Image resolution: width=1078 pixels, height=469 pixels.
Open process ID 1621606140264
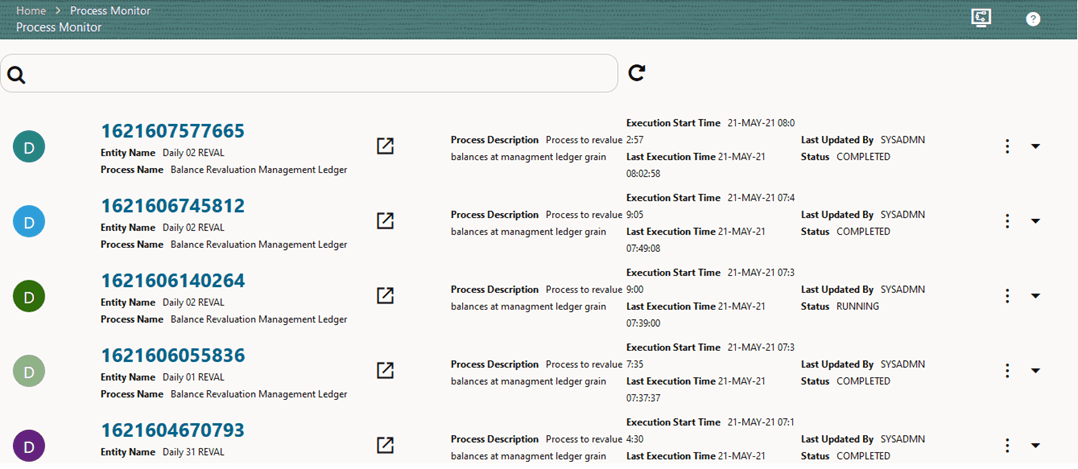click(x=173, y=281)
